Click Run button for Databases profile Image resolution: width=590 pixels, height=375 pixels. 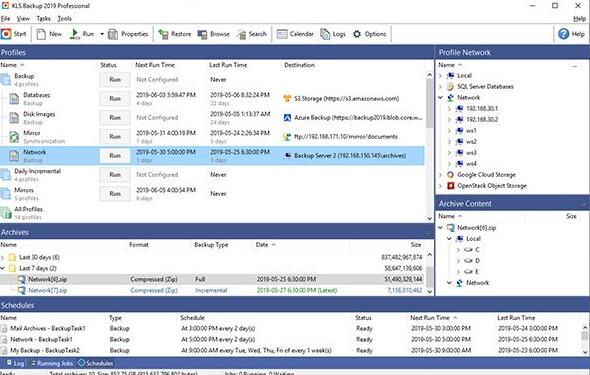(115, 99)
